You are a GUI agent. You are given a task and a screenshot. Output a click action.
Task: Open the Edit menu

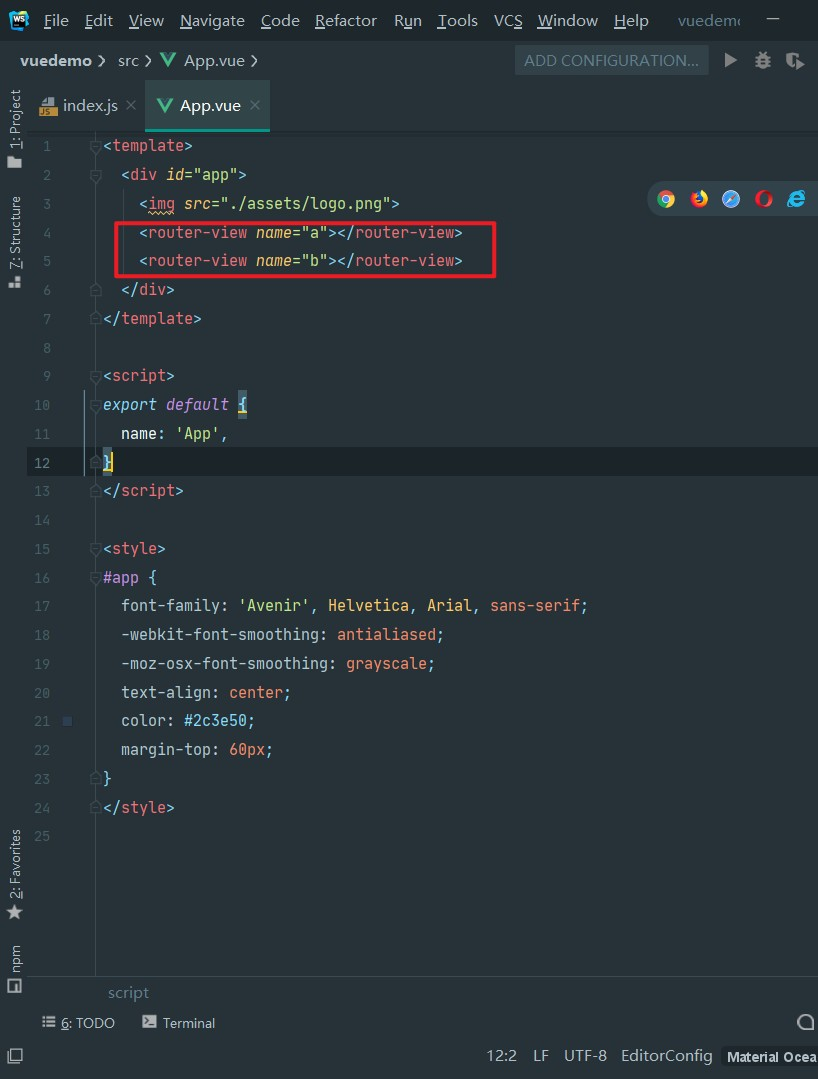[x=98, y=21]
